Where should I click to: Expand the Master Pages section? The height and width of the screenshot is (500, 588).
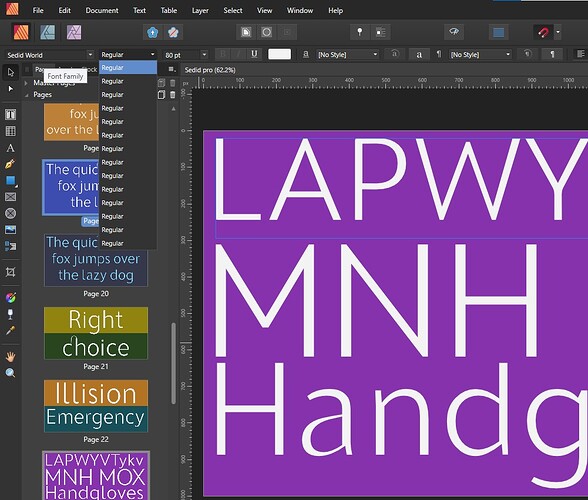point(26,83)
